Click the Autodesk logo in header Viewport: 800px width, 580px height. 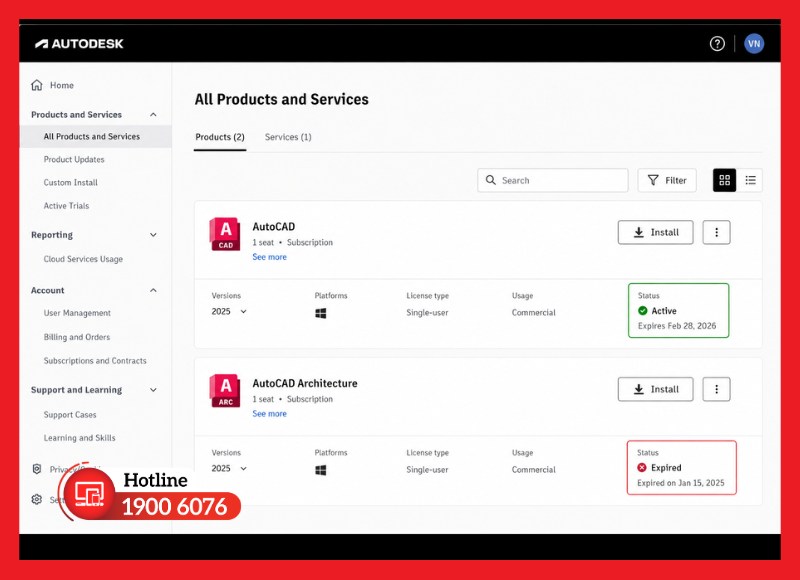click(x=79, y=44)
